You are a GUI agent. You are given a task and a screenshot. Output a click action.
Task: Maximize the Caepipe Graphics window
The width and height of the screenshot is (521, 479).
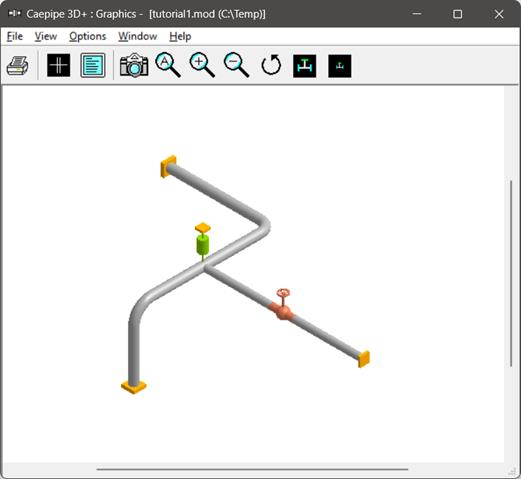coord(457,14)
